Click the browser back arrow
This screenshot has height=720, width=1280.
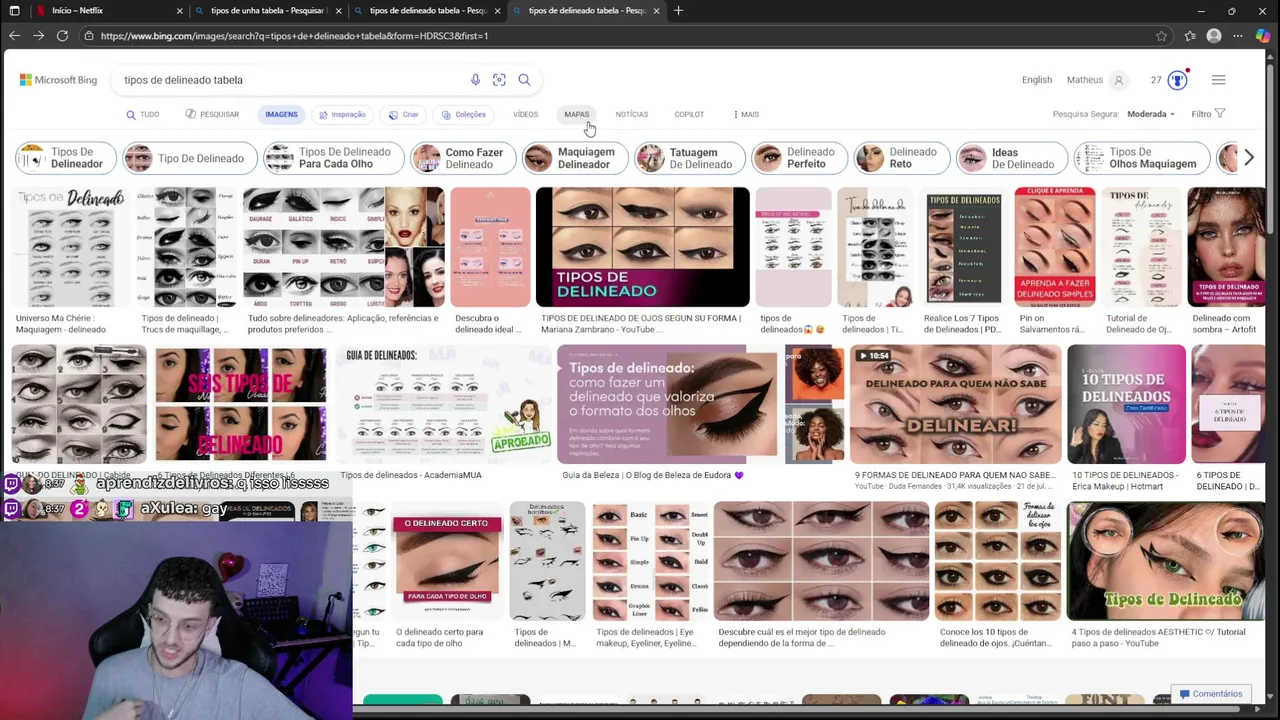pos(14,36)
